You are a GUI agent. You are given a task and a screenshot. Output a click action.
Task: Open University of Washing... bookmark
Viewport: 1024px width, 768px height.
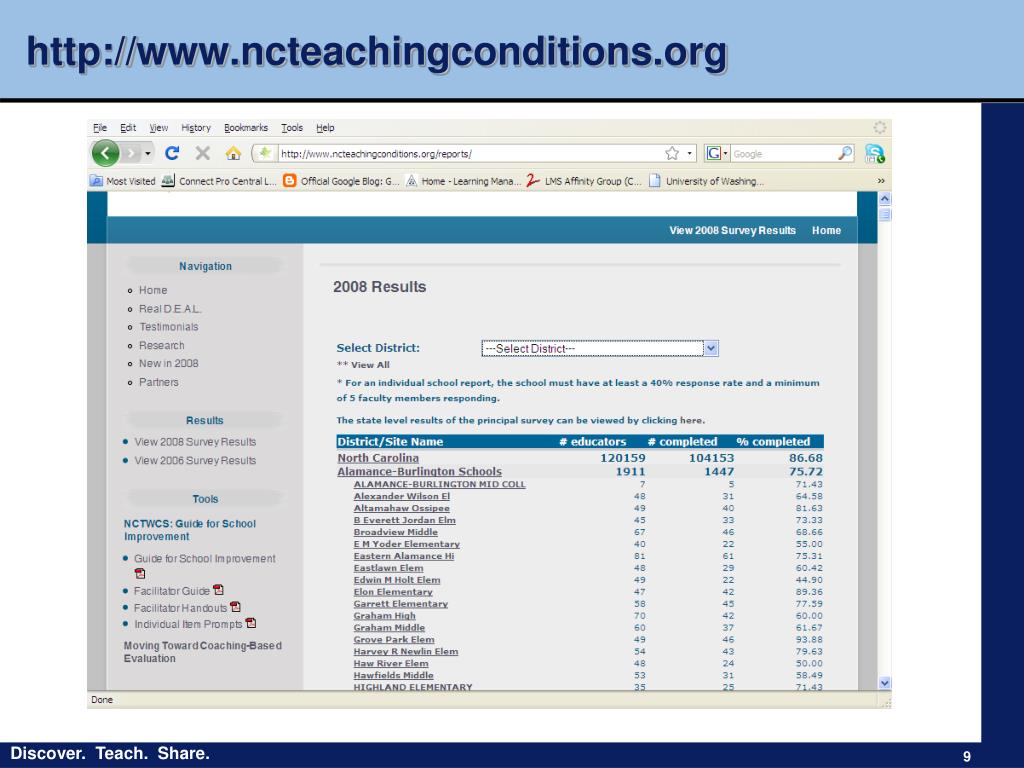(x=707, y=181)
